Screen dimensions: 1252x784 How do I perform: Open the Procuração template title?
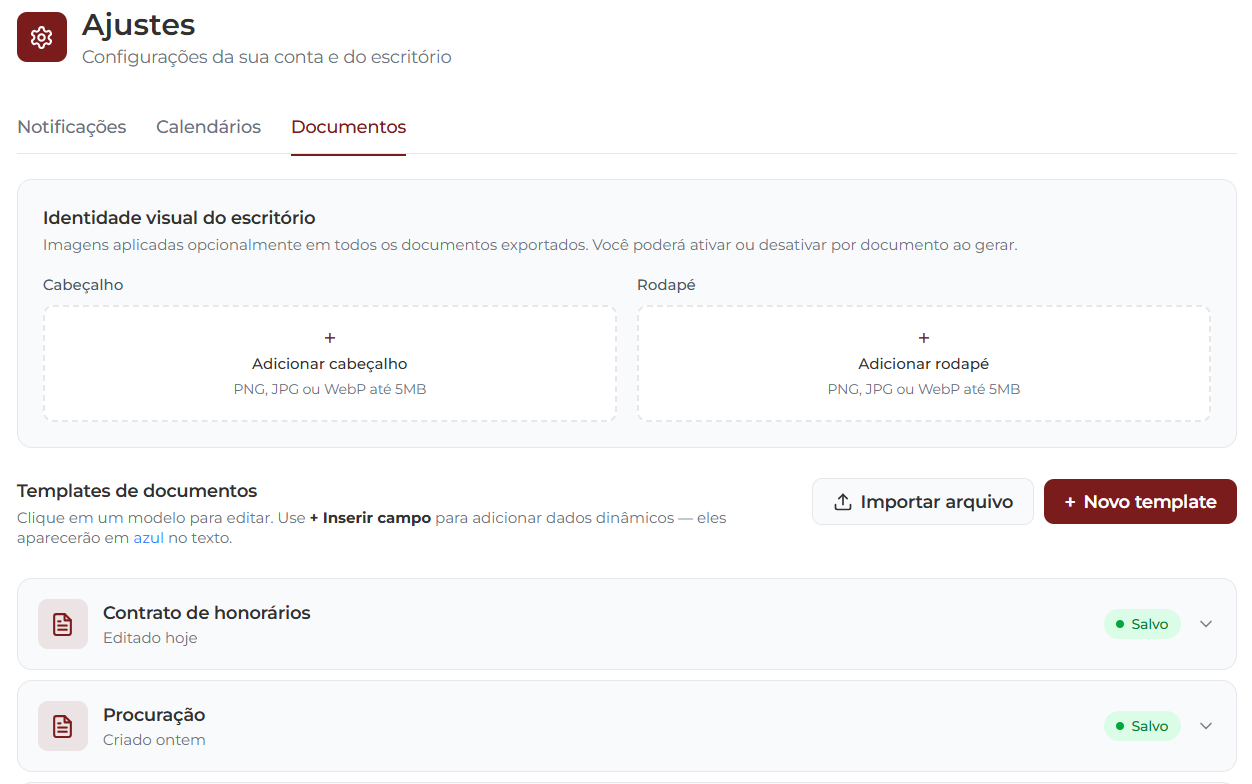154,715
